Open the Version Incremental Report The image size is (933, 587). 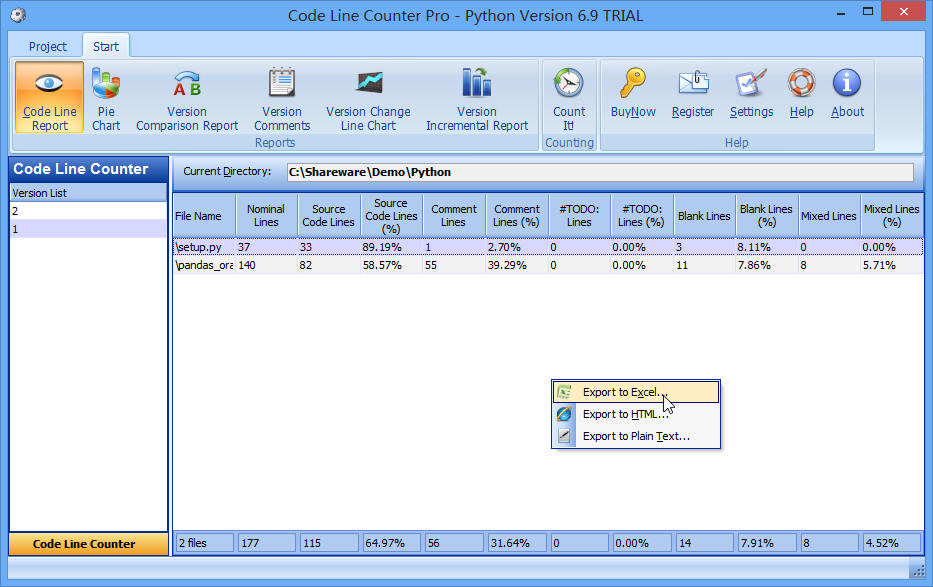(x=477, y=98)
